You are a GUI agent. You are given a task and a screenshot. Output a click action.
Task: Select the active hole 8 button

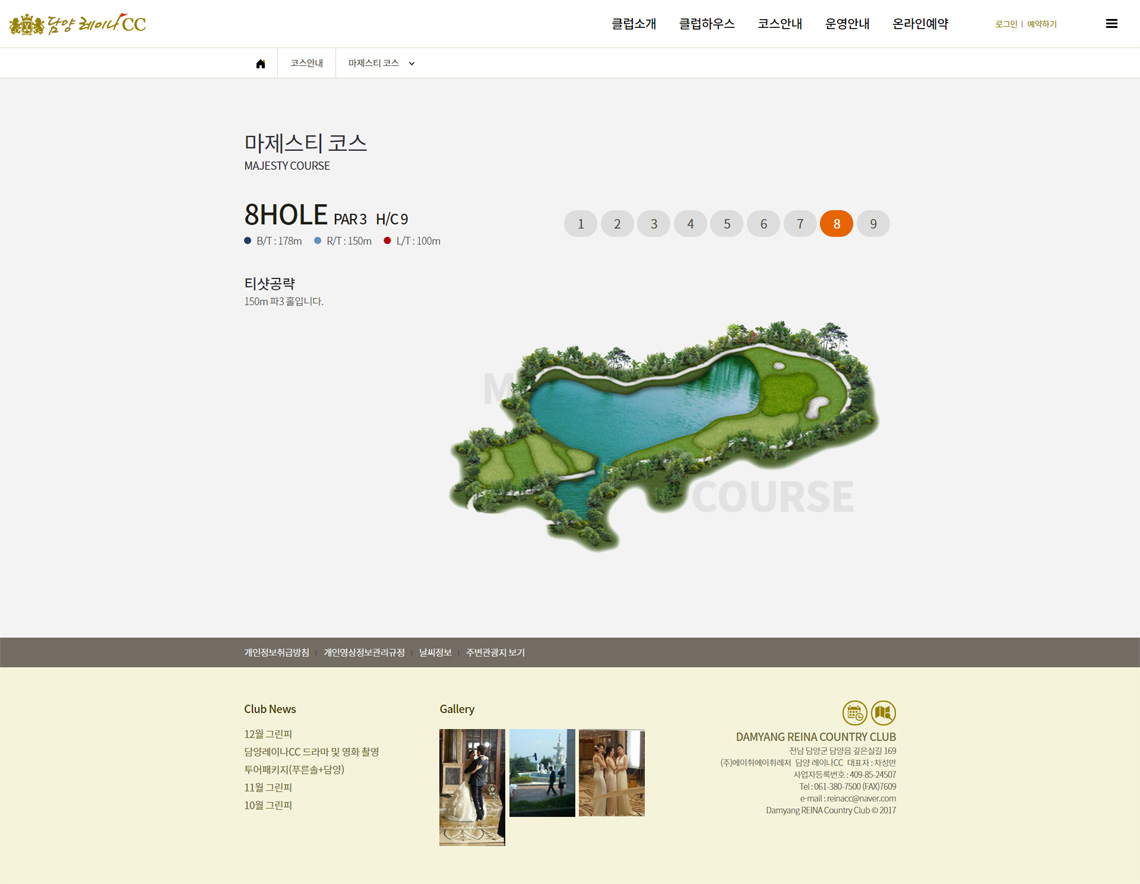837,223
